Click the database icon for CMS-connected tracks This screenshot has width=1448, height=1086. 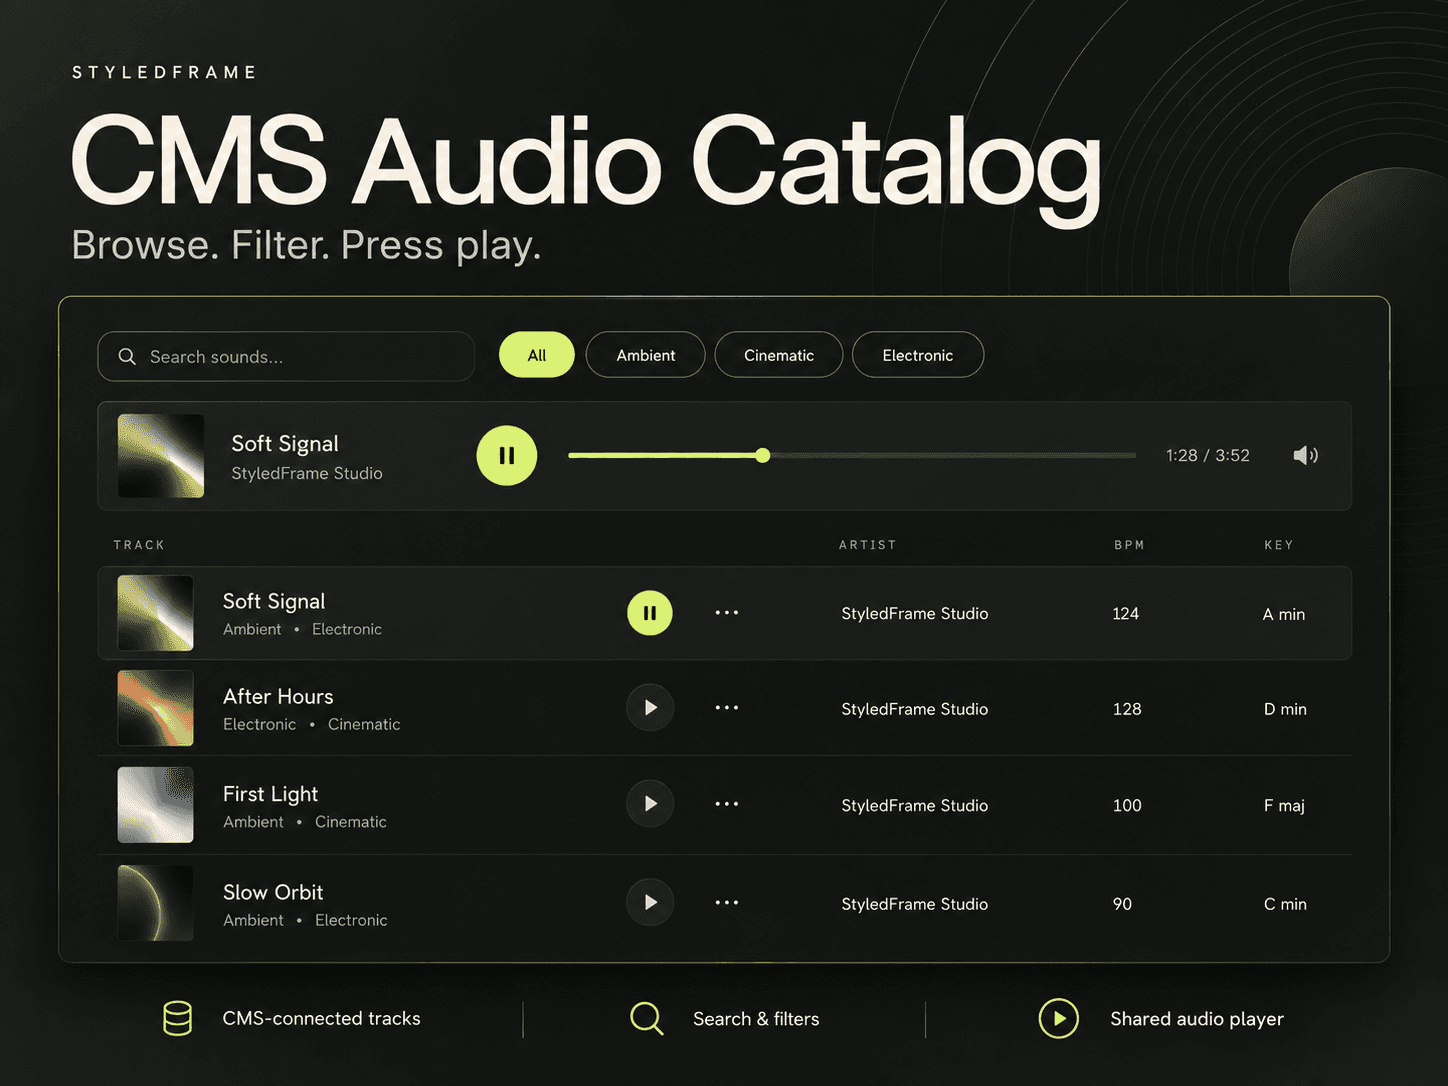click(x=178, y=1018)
